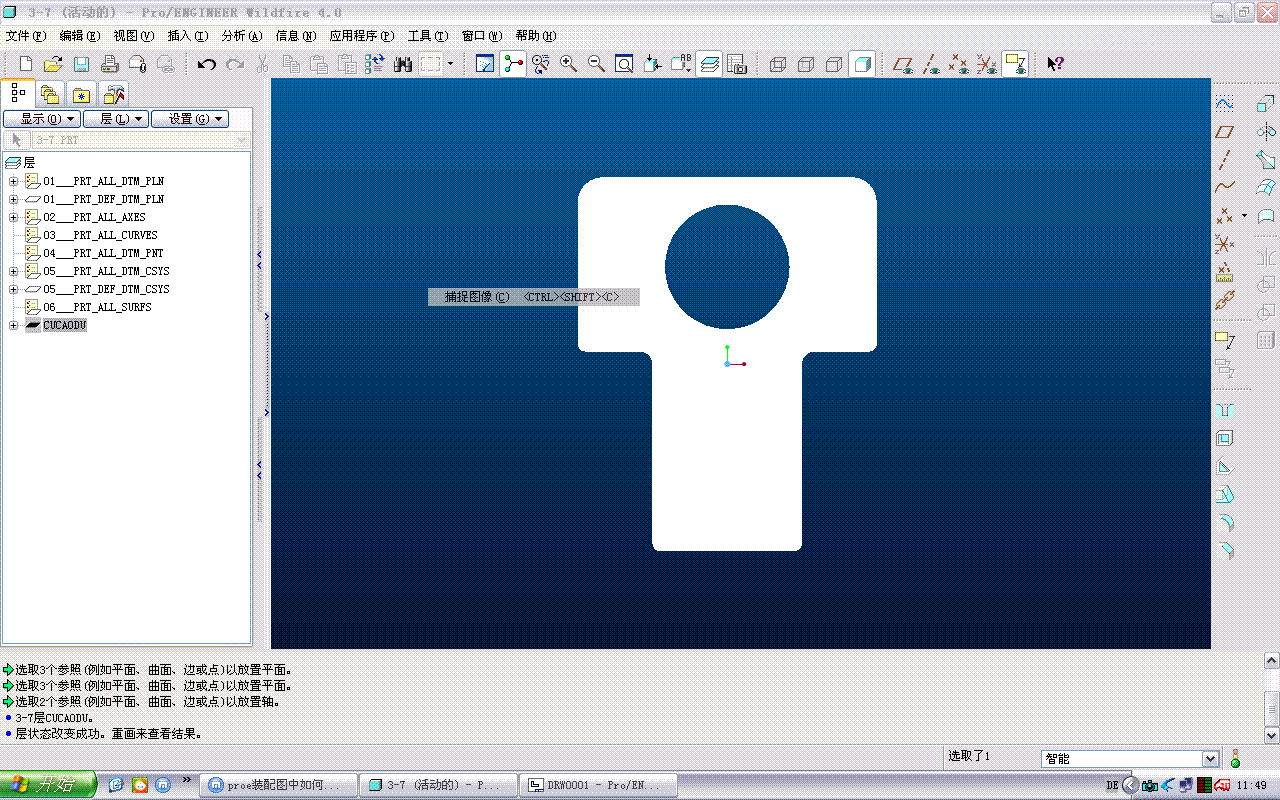
Task: Open the 工具(T) menu
Action: 428,36
